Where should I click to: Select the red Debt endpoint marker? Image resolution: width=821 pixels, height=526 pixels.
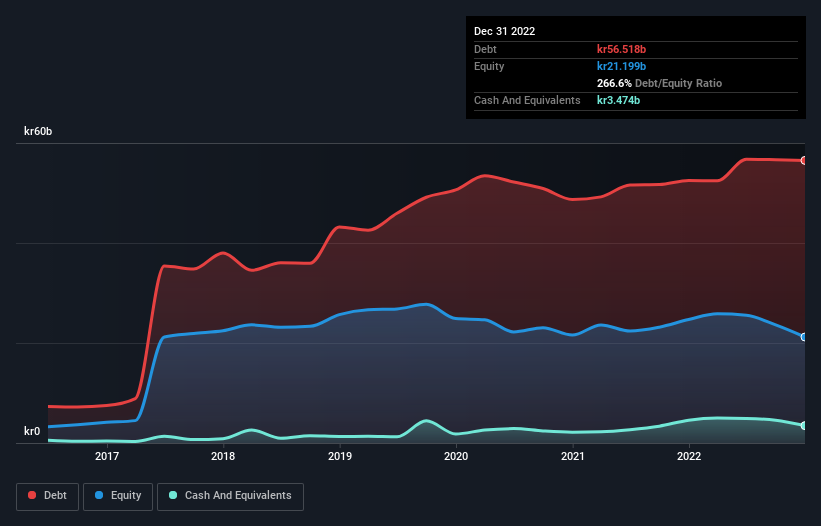804,161
